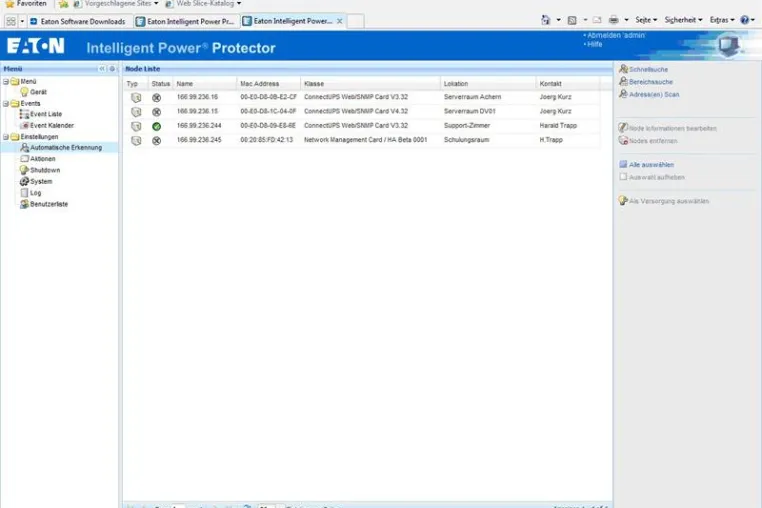Image resolution: width=762 pixels, height=508 pixels.
Task: Open the Favoriten star button
Action: tap(26, 3)
